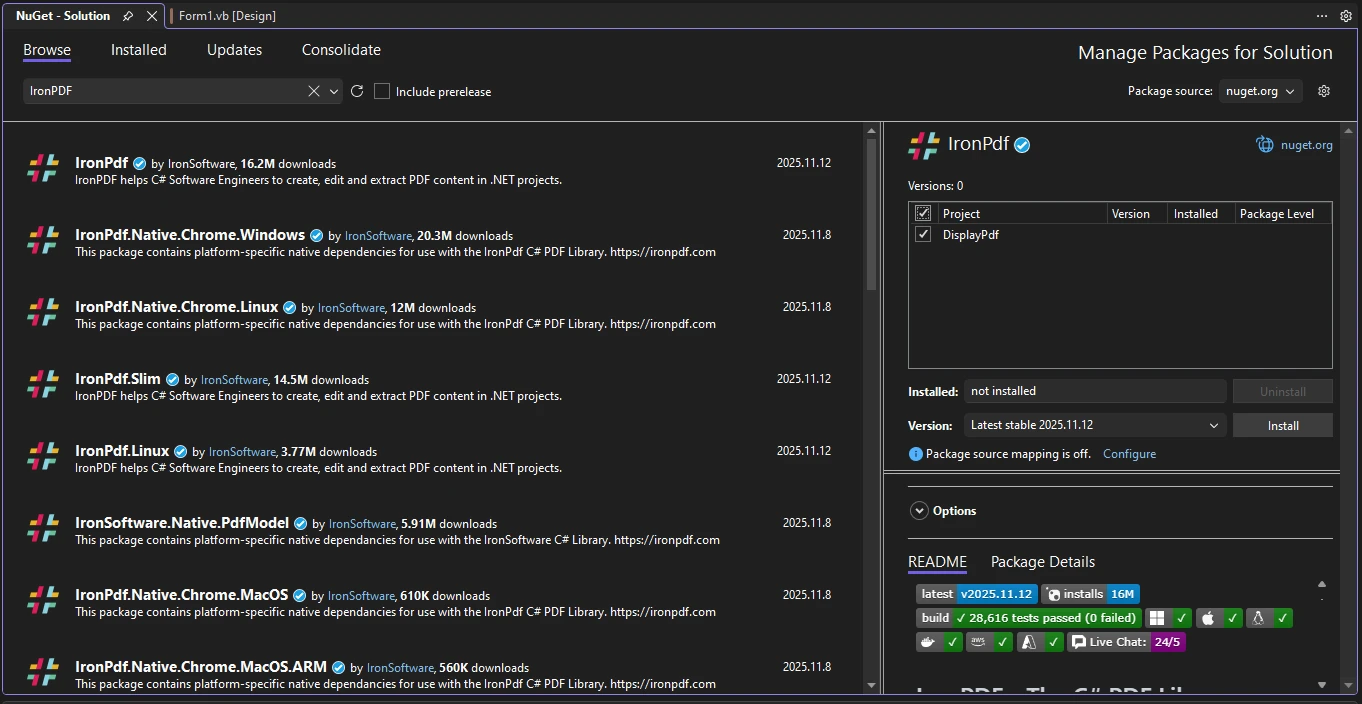Viewport: 1362px width, 704px height.
Task: Click the IronPdf logo in the details header
Action: point(924,144)
